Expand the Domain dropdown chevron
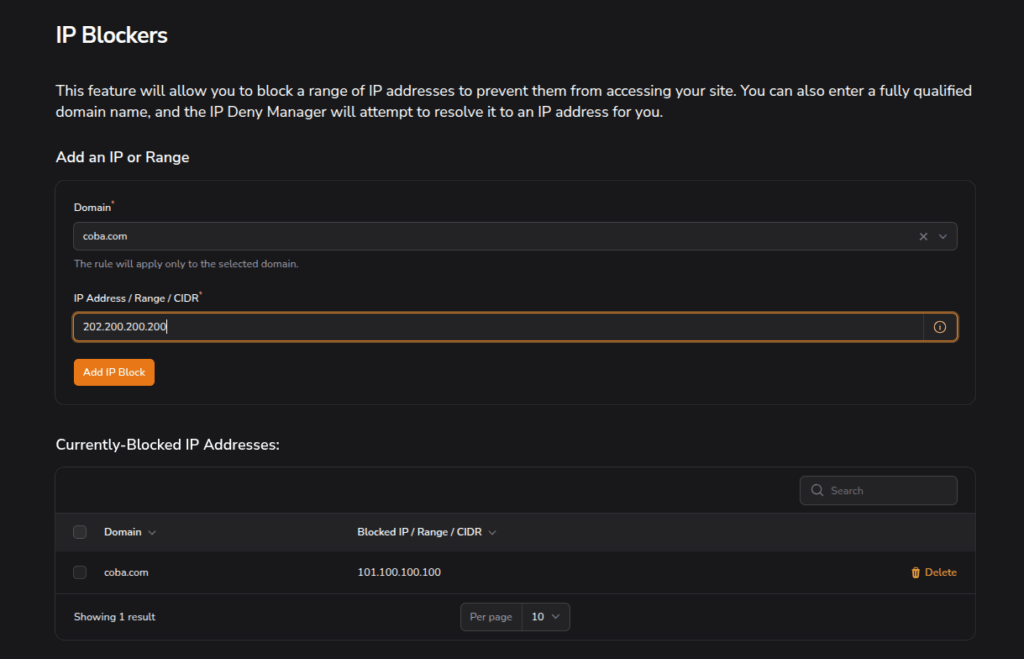1024x659 pixels. (x=943, y=237)
